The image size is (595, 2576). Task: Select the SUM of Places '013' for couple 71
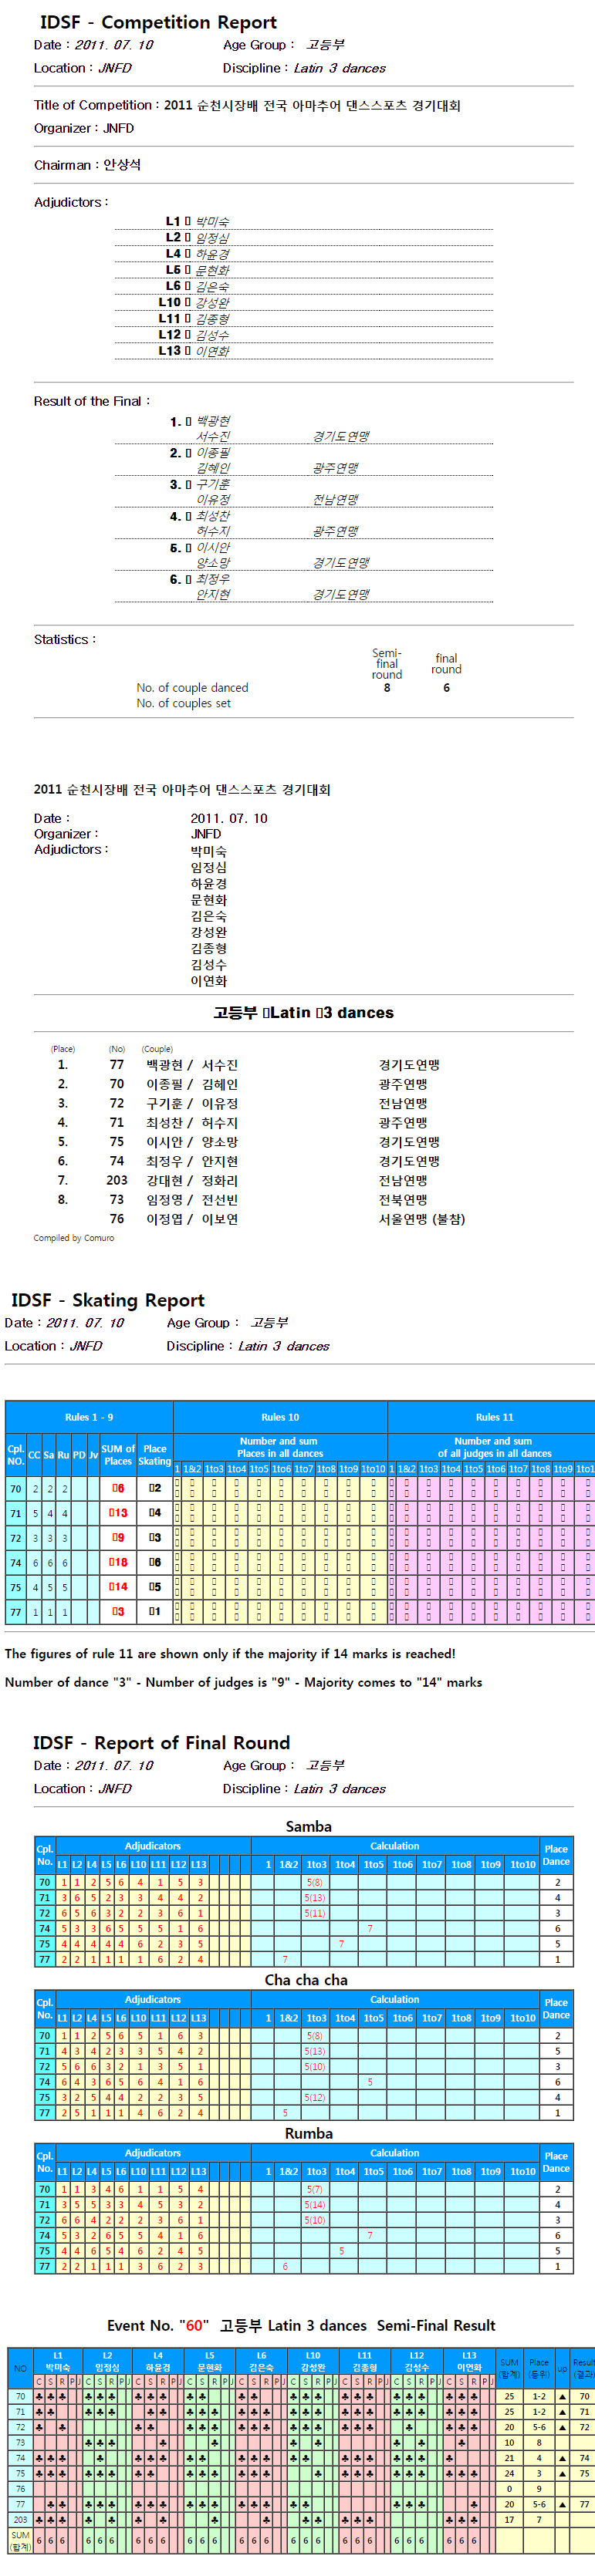pos(118,1513)
